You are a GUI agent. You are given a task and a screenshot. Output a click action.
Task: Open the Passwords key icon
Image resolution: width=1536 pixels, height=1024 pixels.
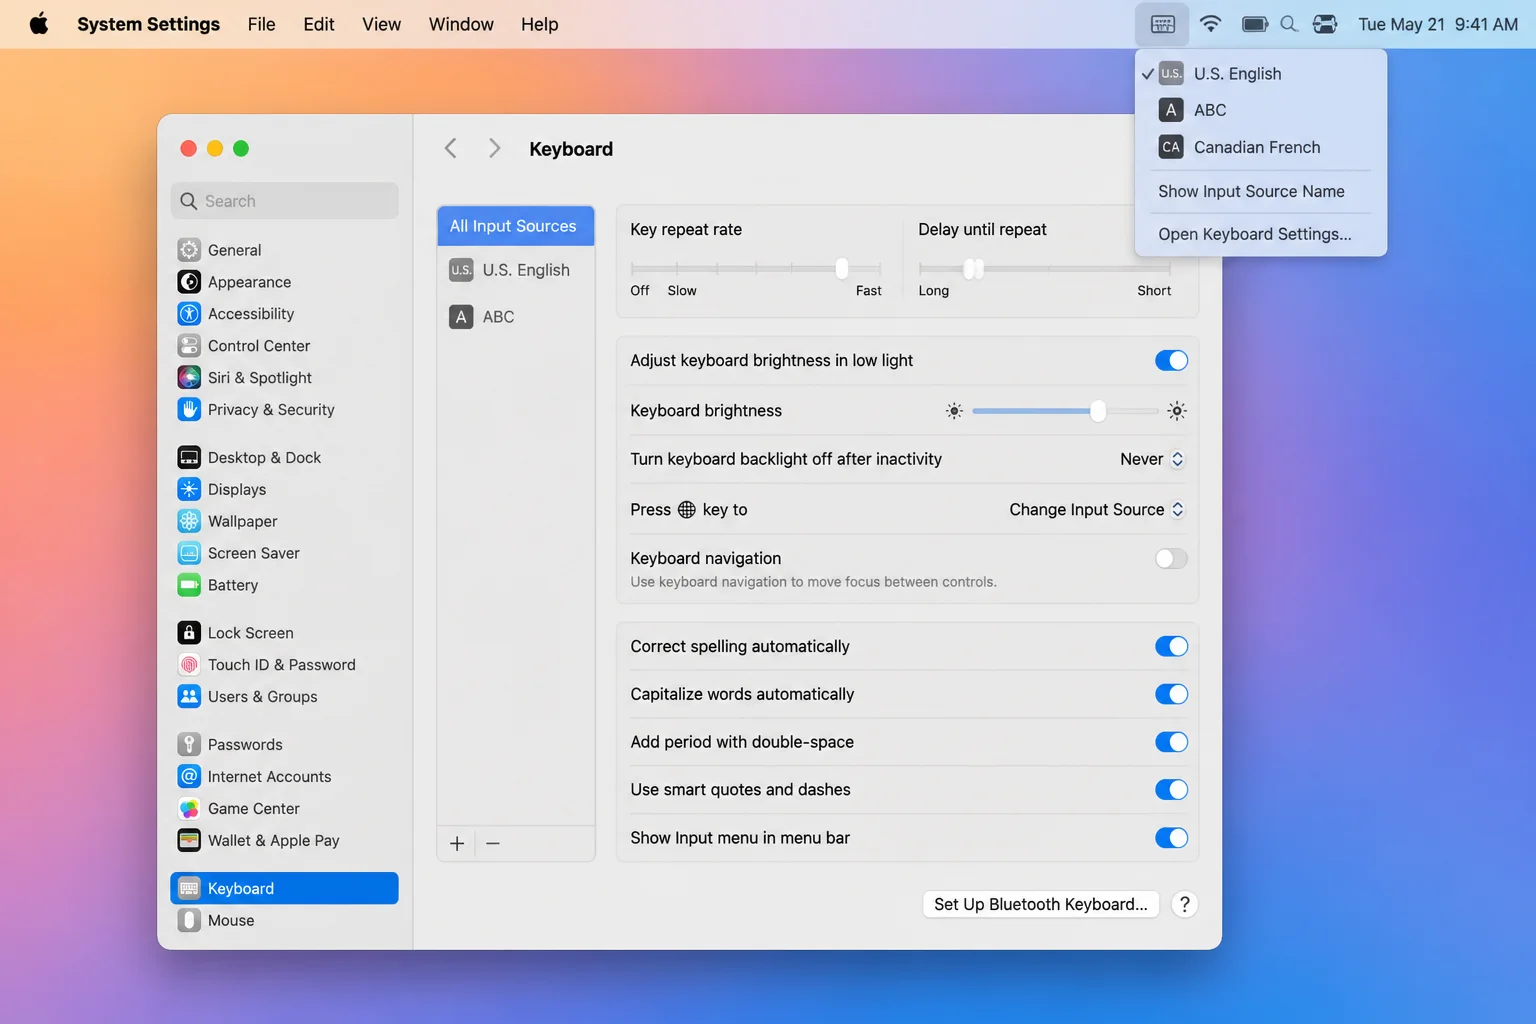[x=189, y=745]
